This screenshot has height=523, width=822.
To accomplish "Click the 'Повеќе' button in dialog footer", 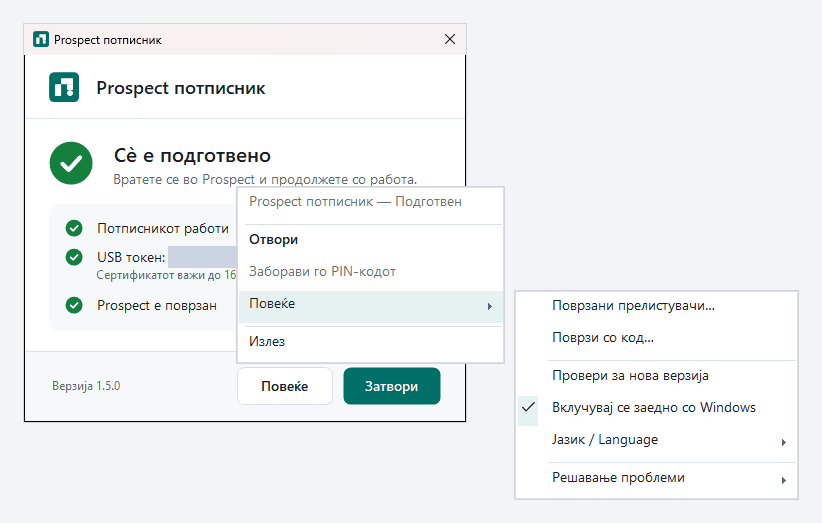I will click(285, 386).
